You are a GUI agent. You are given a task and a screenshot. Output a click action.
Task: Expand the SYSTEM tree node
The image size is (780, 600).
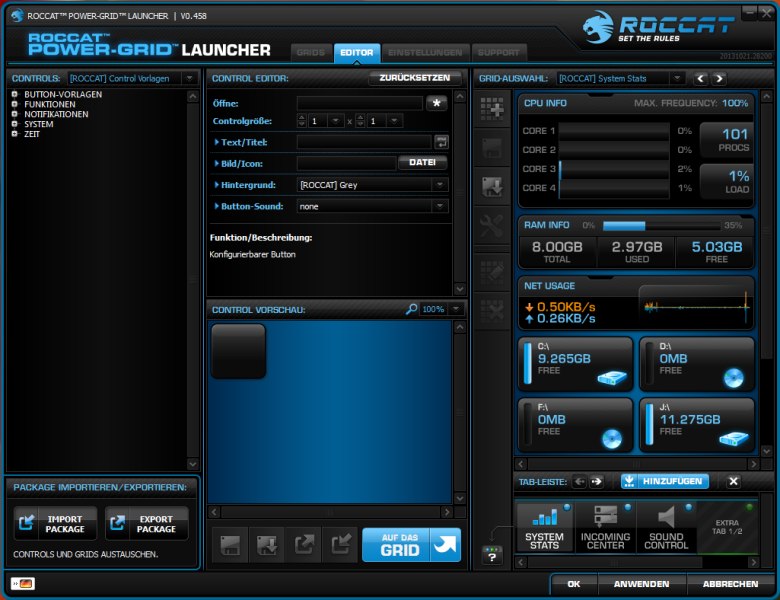point(14,124)
